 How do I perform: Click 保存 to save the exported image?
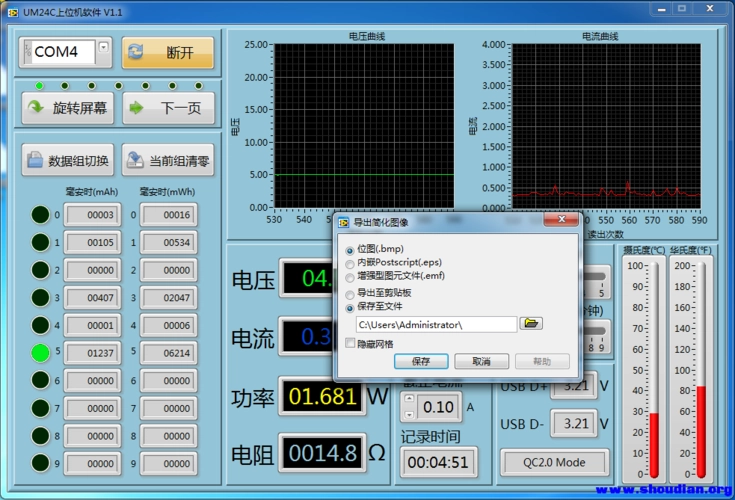421,361
